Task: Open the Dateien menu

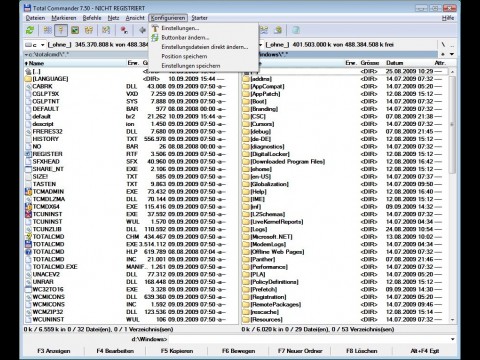Action: pyautogui.click(x=35, y=18)
